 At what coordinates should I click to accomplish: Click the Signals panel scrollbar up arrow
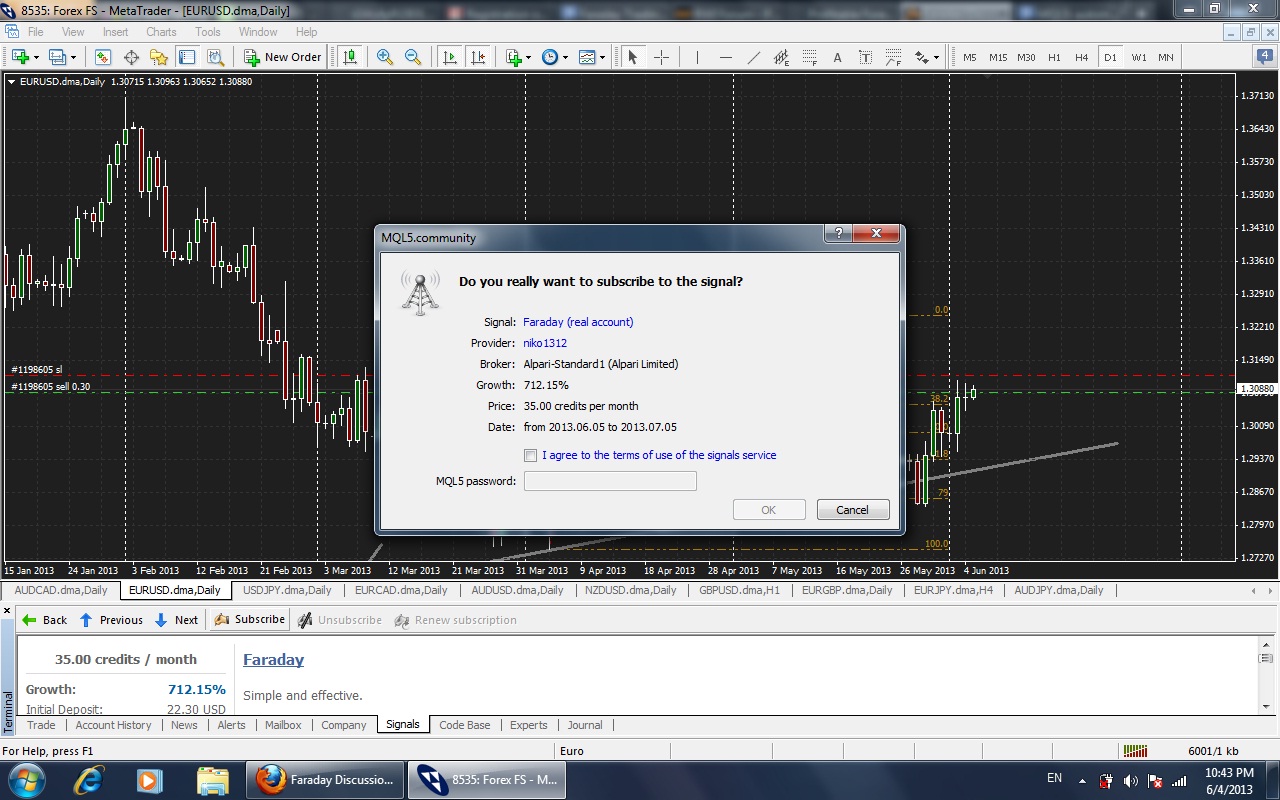[1267, 645]
